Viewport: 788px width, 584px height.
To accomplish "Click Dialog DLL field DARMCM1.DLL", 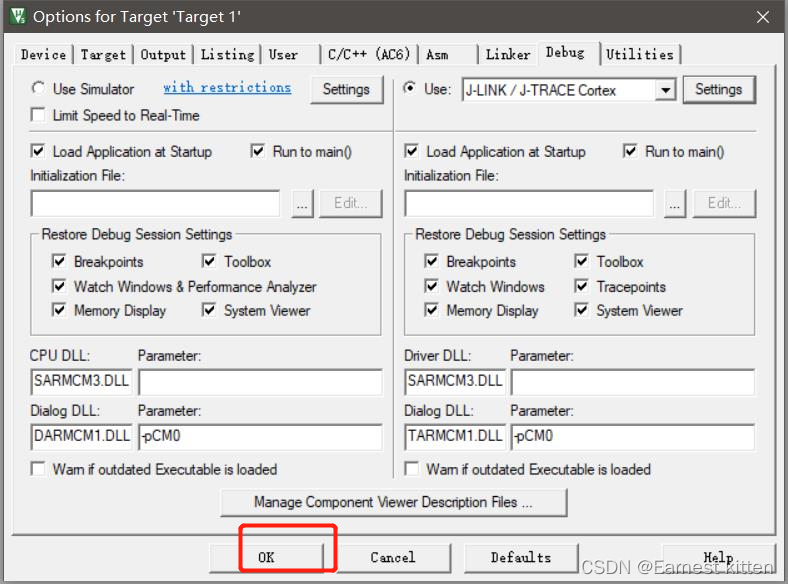I will (81, 436).
